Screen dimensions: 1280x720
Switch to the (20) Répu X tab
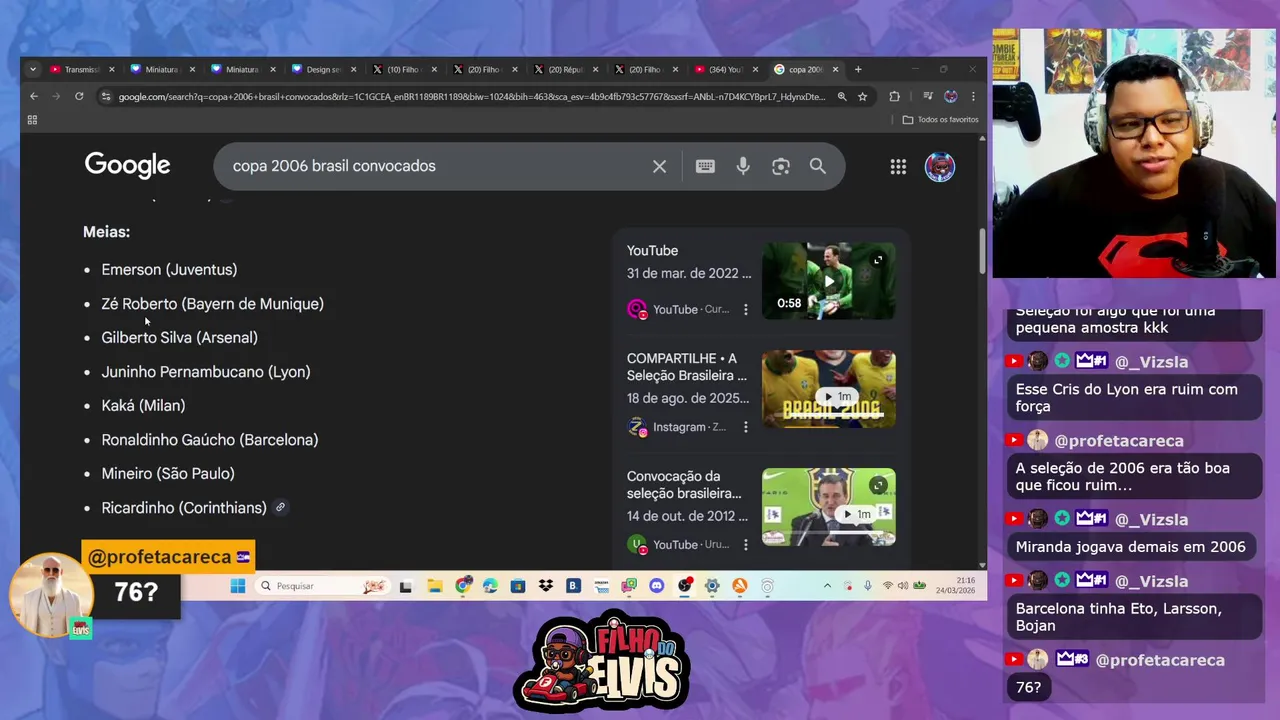(x=564, y=69)
